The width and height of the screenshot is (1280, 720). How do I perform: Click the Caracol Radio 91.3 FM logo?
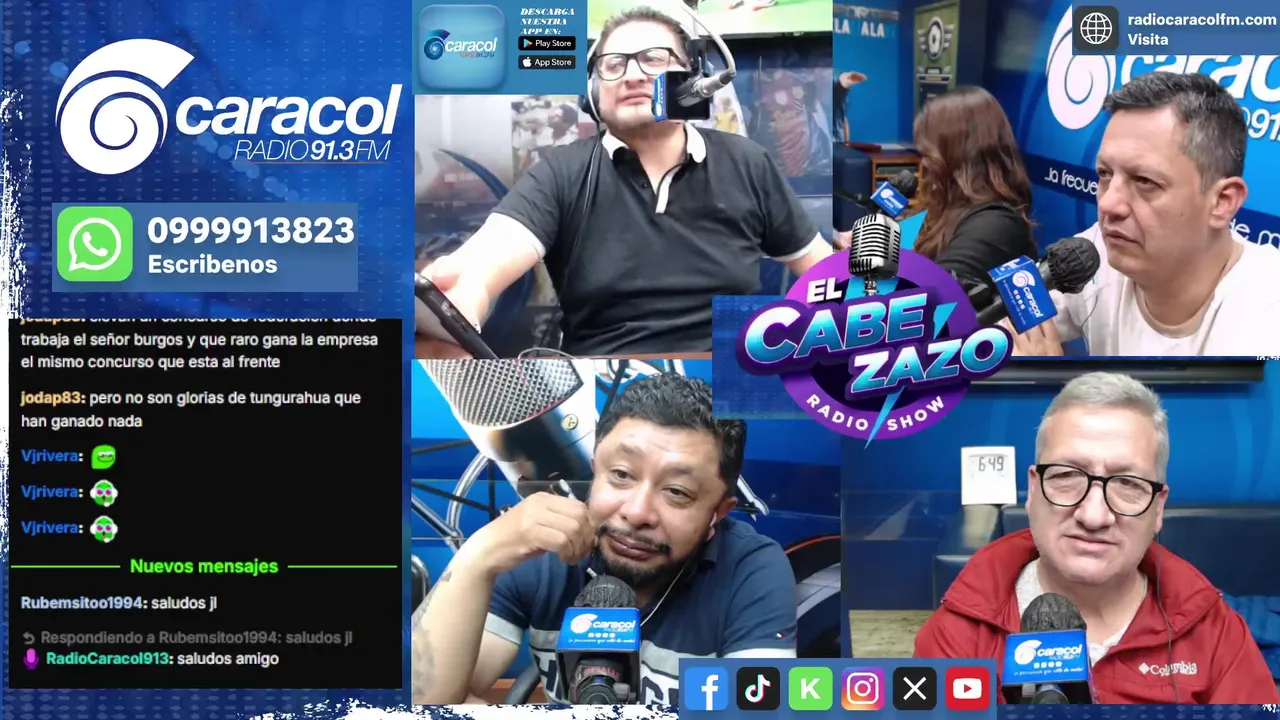[x=228, y=108]
